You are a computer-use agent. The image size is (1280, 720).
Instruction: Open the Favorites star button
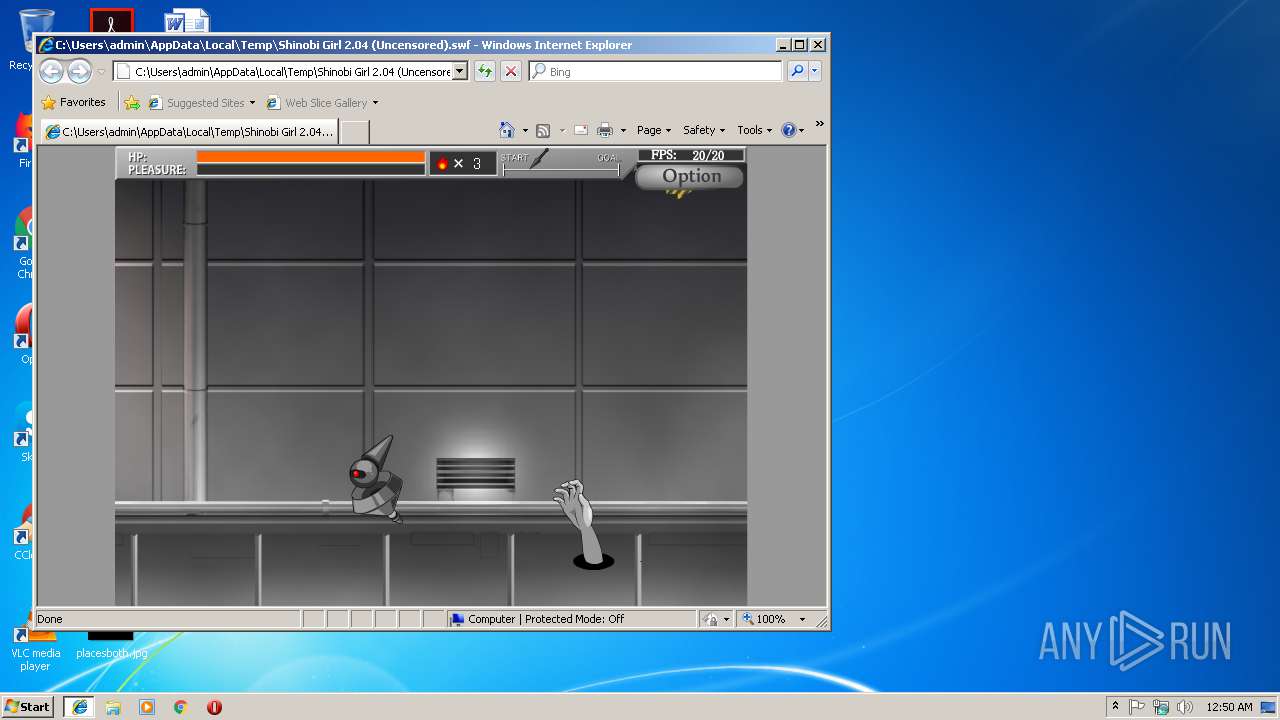pos(73,102)
